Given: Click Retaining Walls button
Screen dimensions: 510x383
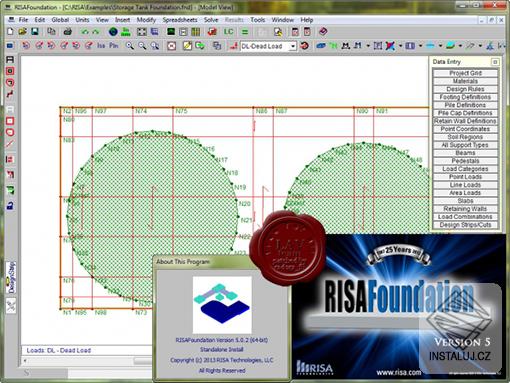Looking at the screenshot, I should point(465,209).
